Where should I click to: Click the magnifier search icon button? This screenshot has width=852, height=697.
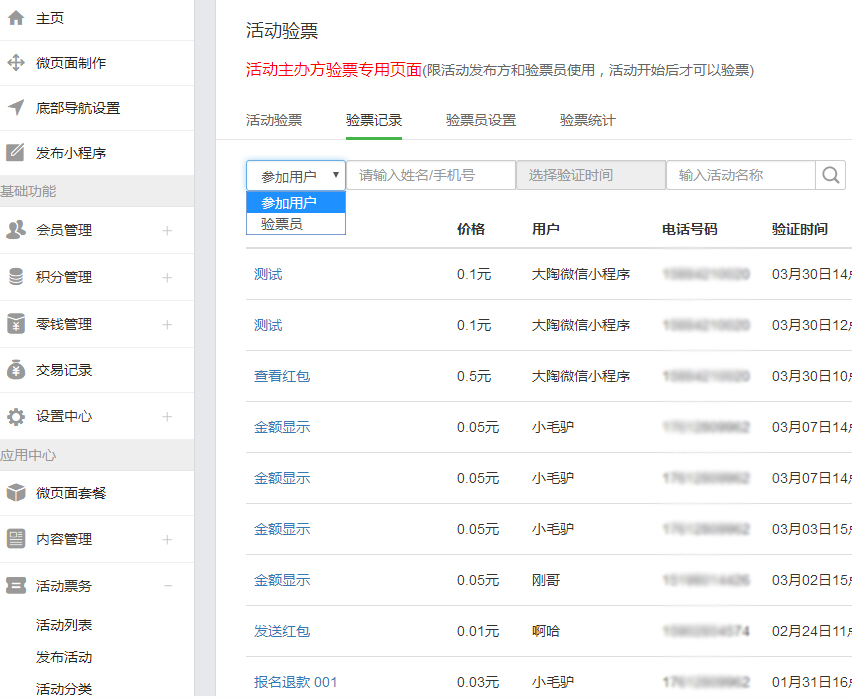[x=830, y=176]
